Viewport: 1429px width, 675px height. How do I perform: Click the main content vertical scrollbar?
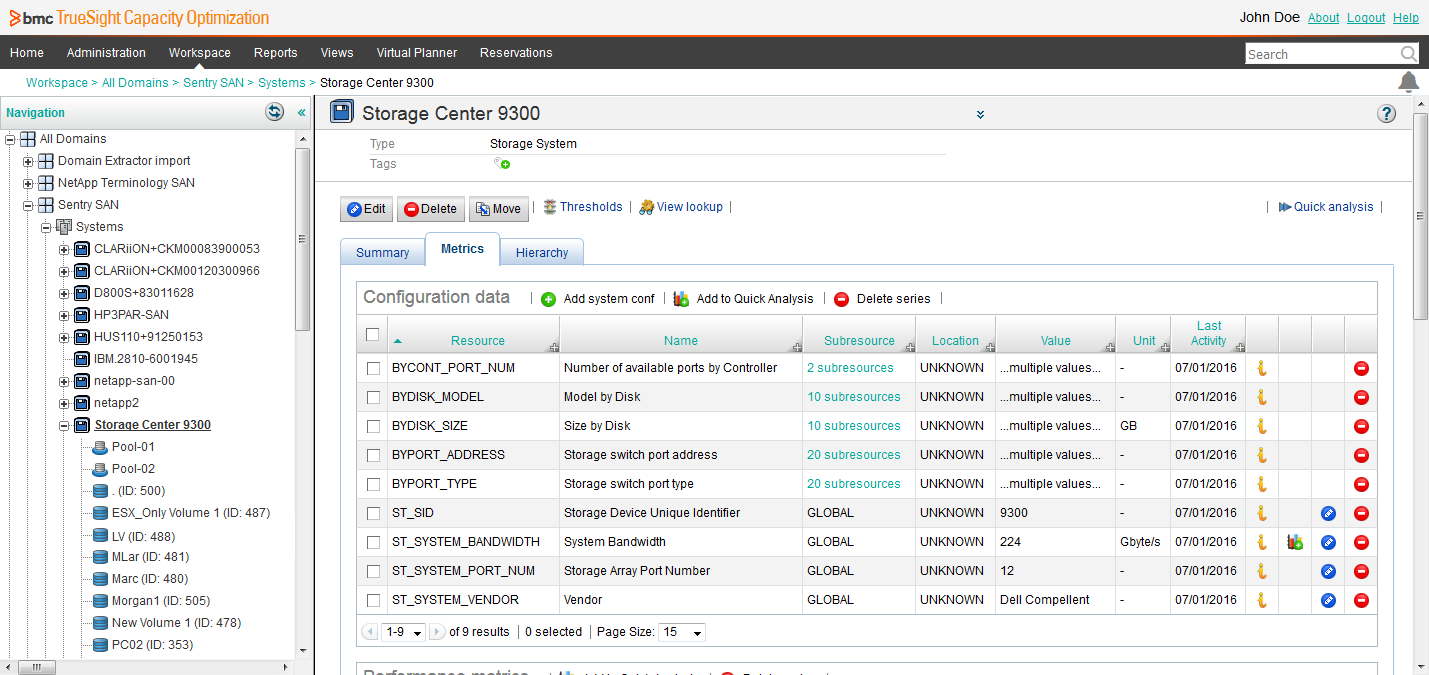1420,215
